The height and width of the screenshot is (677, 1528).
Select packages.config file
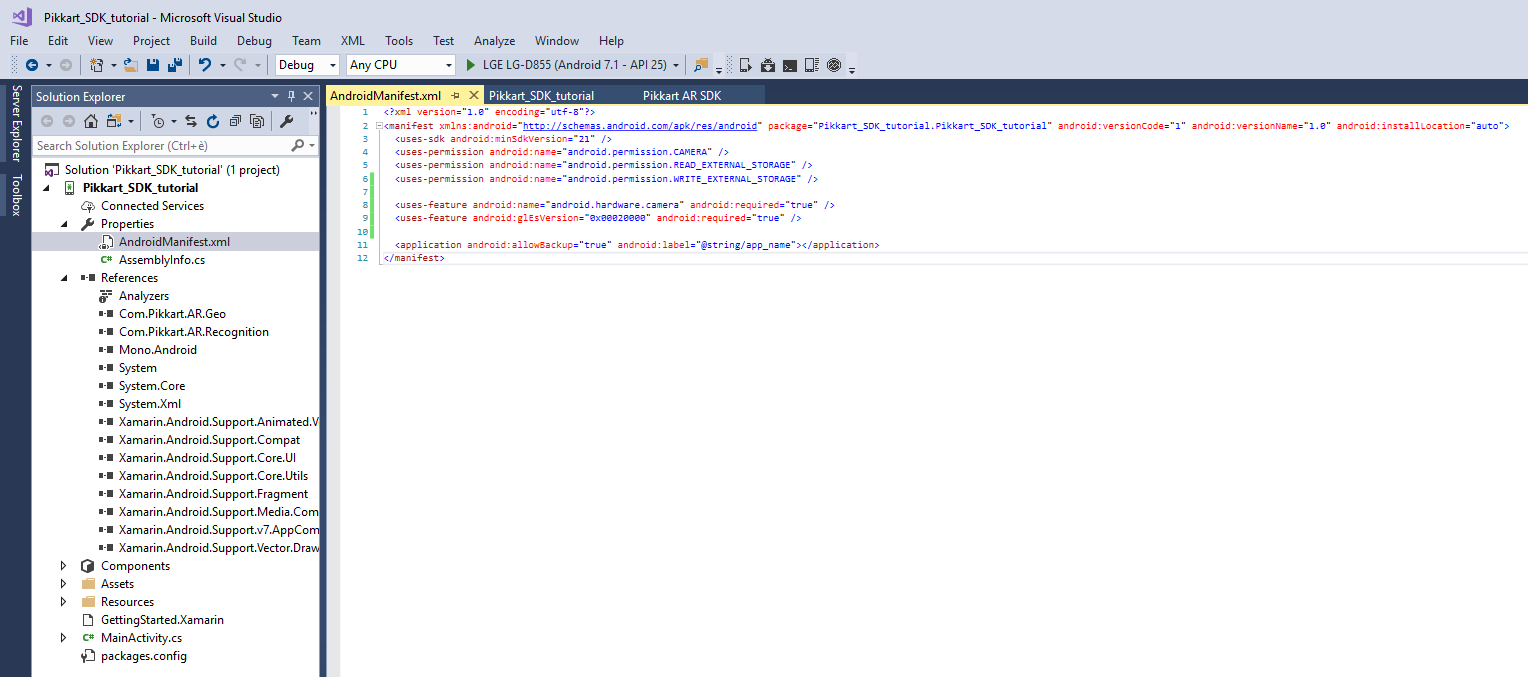tap(144, 656)
